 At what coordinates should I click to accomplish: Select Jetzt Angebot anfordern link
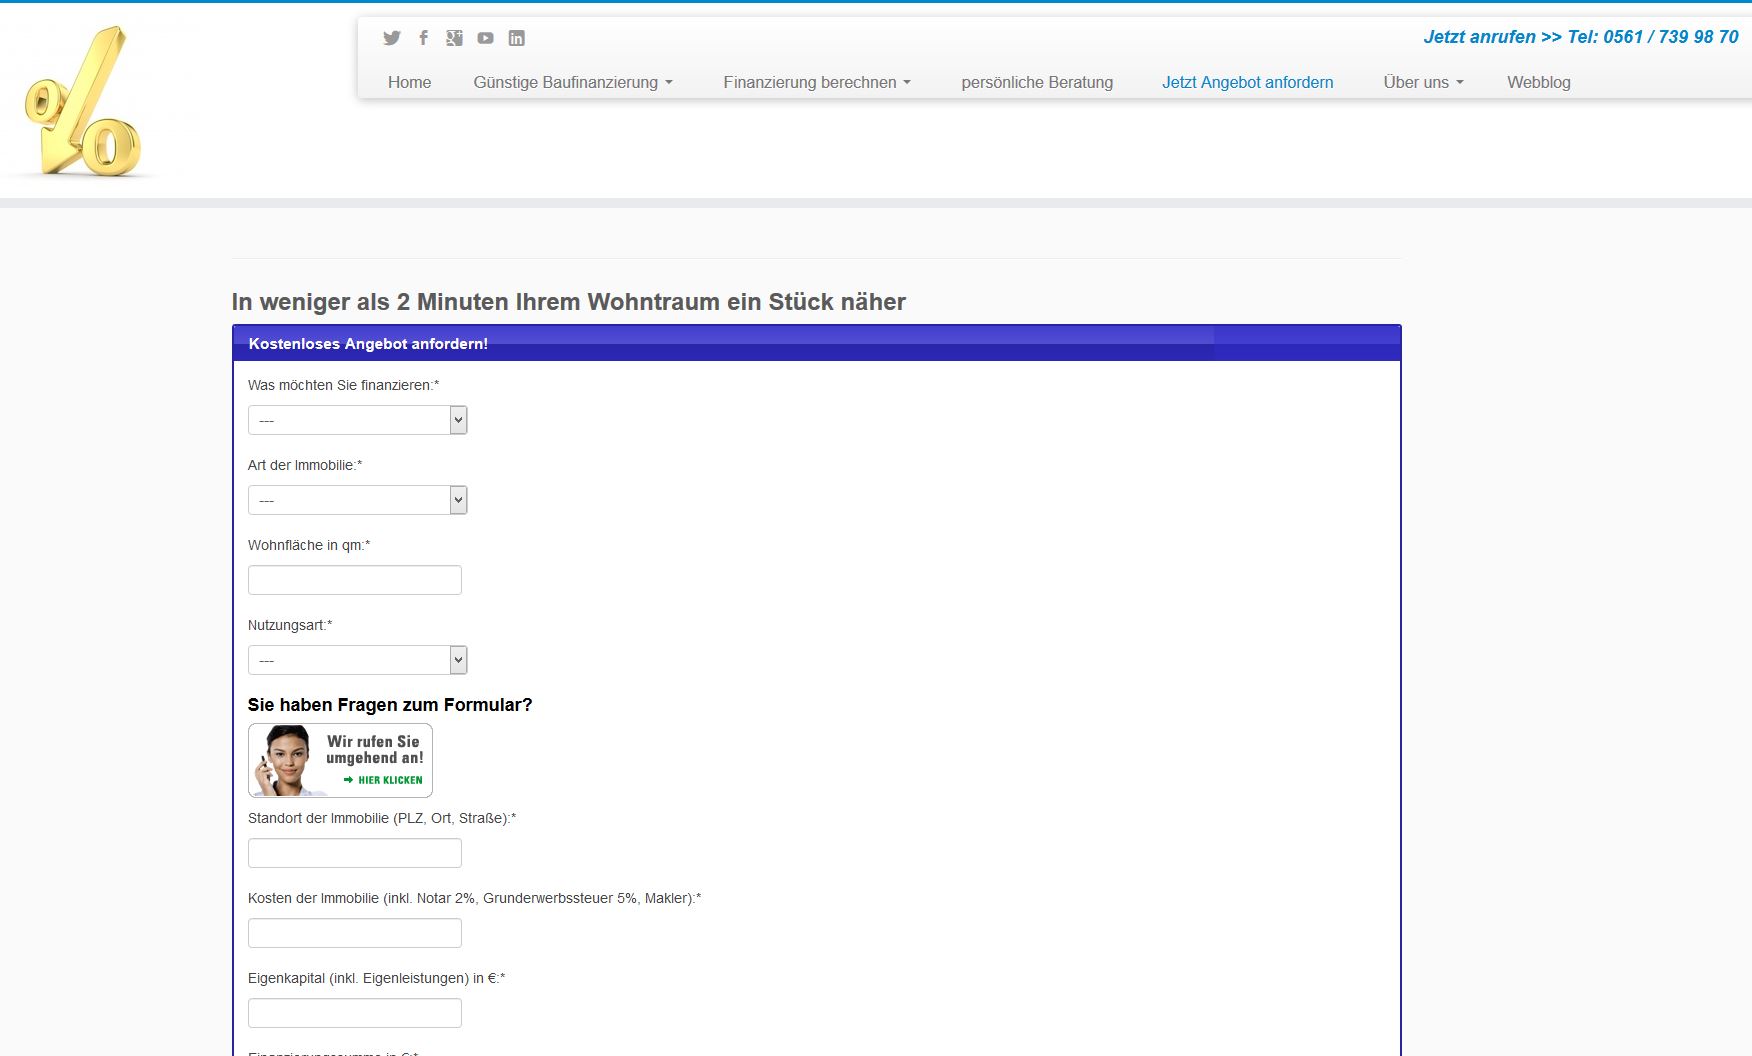tap(1247, 82)
